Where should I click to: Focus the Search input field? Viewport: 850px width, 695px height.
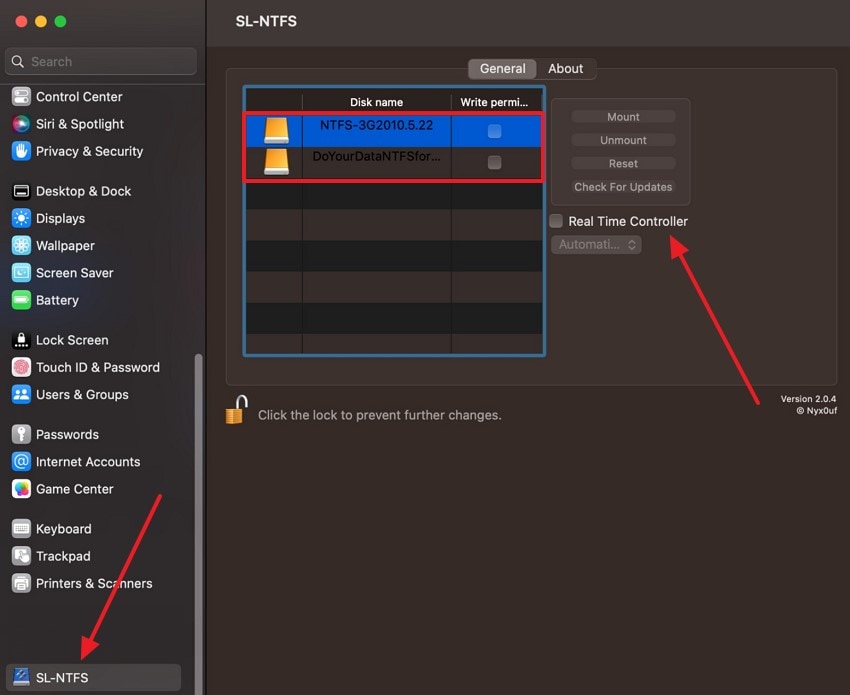click(x=101, y=61)
